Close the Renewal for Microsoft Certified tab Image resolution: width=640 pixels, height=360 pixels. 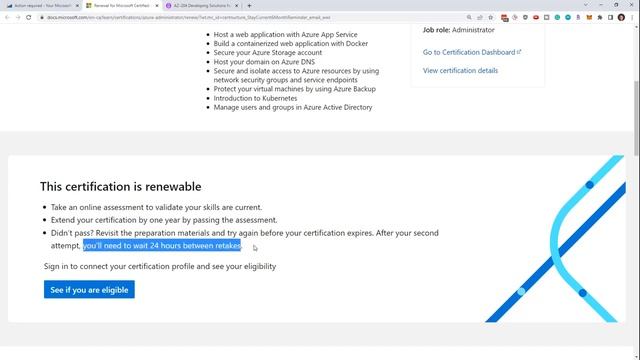click(157, 6)
